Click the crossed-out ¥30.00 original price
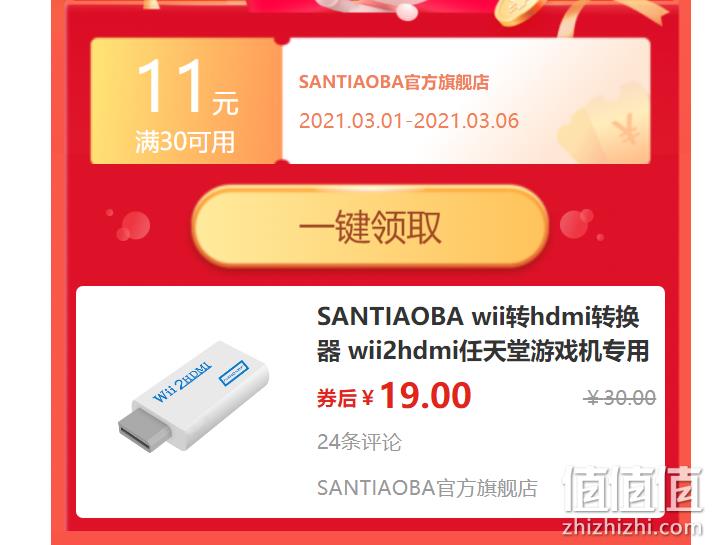The height and width of the screenshot is (545, 712). point(620,398)
